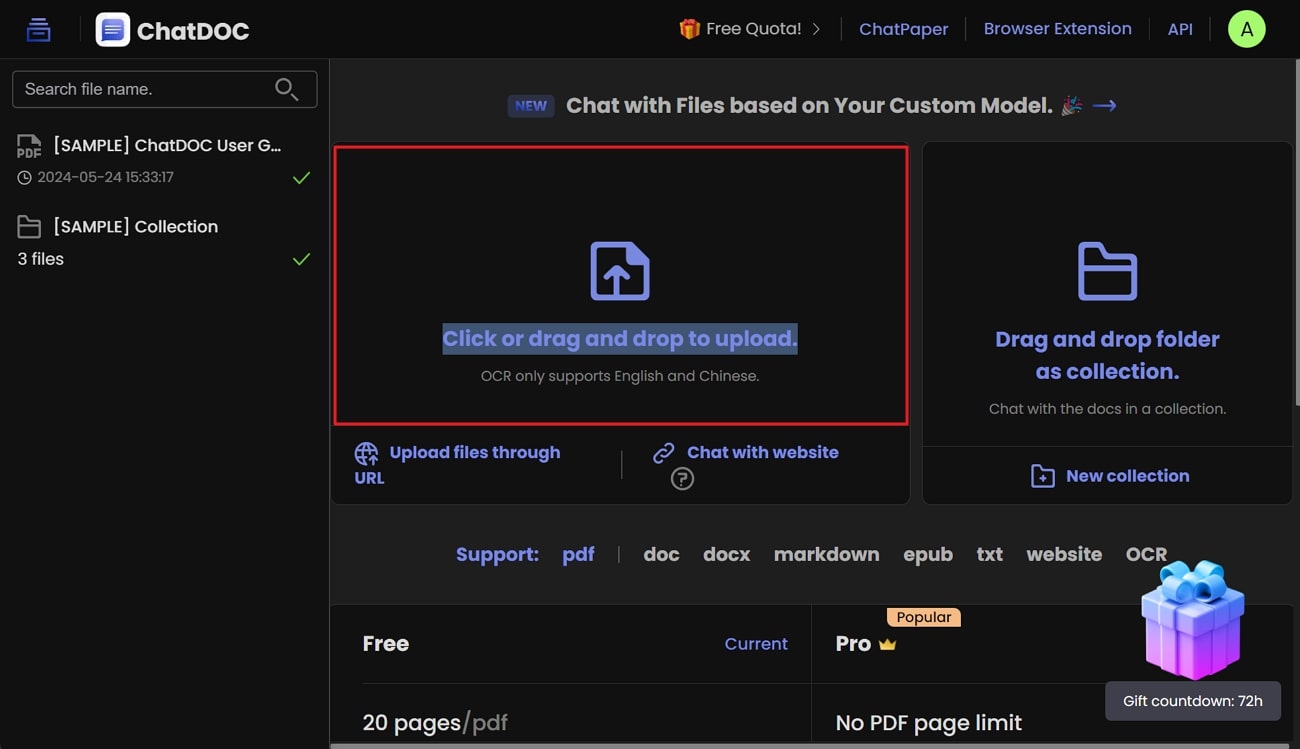Click the globe icon for URL upload
Image resolution: width=1300 pixels, height=749 pixels.
tap(367, 454)
